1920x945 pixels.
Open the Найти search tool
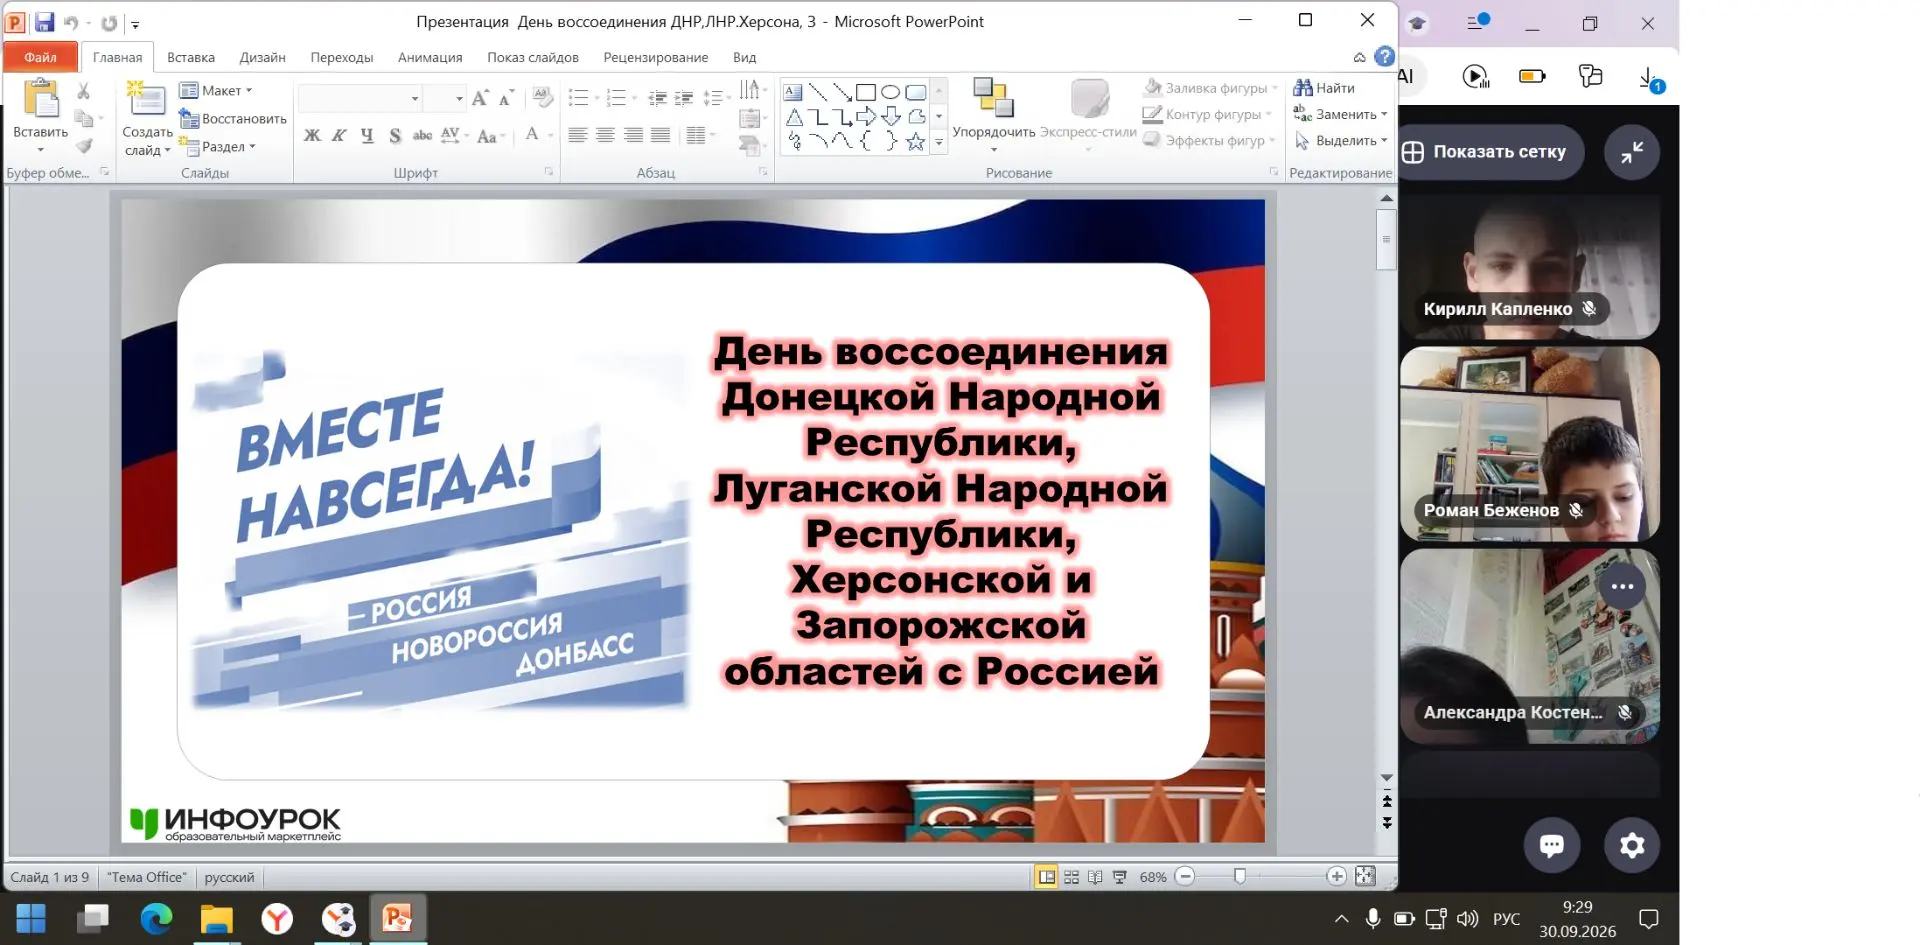coord(1324,88)
